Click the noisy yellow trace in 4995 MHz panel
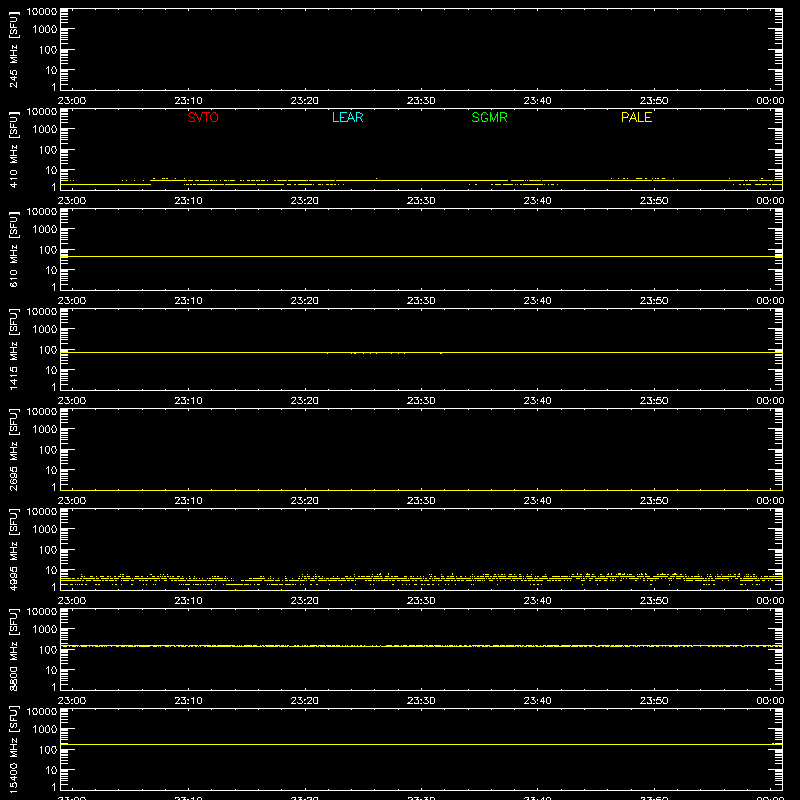The height and width of the screenshot is (800, 800). coord(421,579)
